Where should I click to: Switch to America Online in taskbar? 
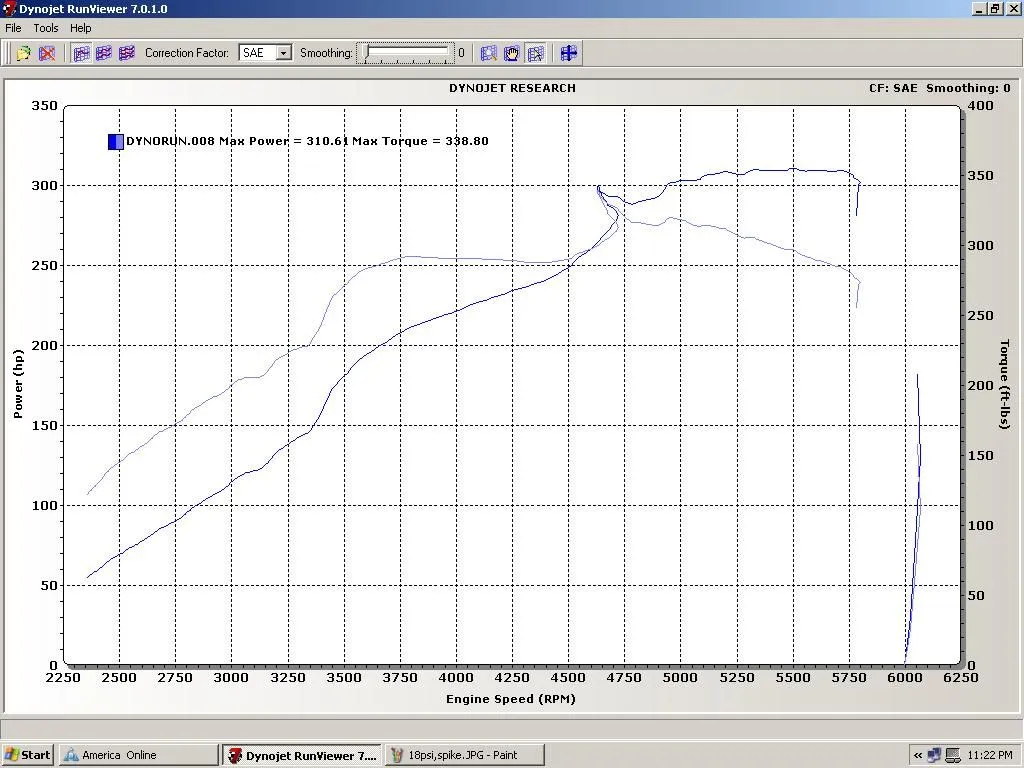[x=138, y=755]
